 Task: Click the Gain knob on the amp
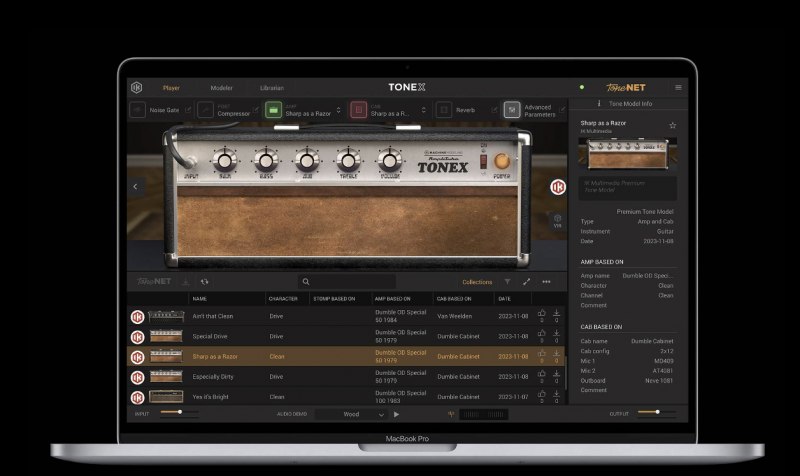click(224, 161)
